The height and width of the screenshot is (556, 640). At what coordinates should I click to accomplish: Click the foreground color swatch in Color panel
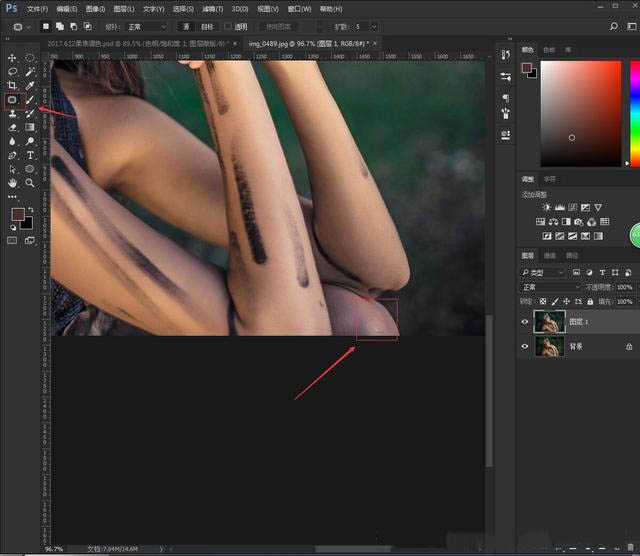pyautogui.click(x=525, y=68)
